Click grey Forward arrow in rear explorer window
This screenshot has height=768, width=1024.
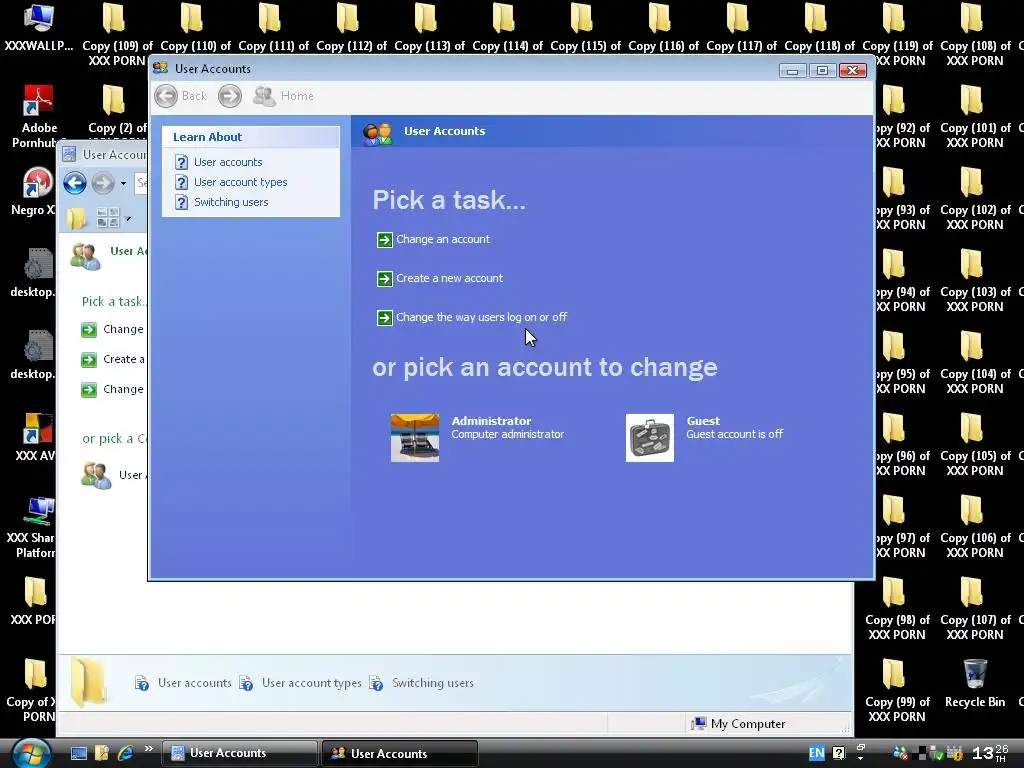click(x=103, y=183)
